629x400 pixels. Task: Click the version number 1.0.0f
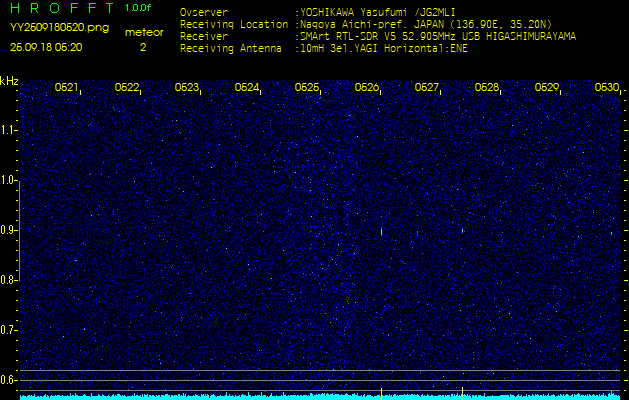pos(140,9)
